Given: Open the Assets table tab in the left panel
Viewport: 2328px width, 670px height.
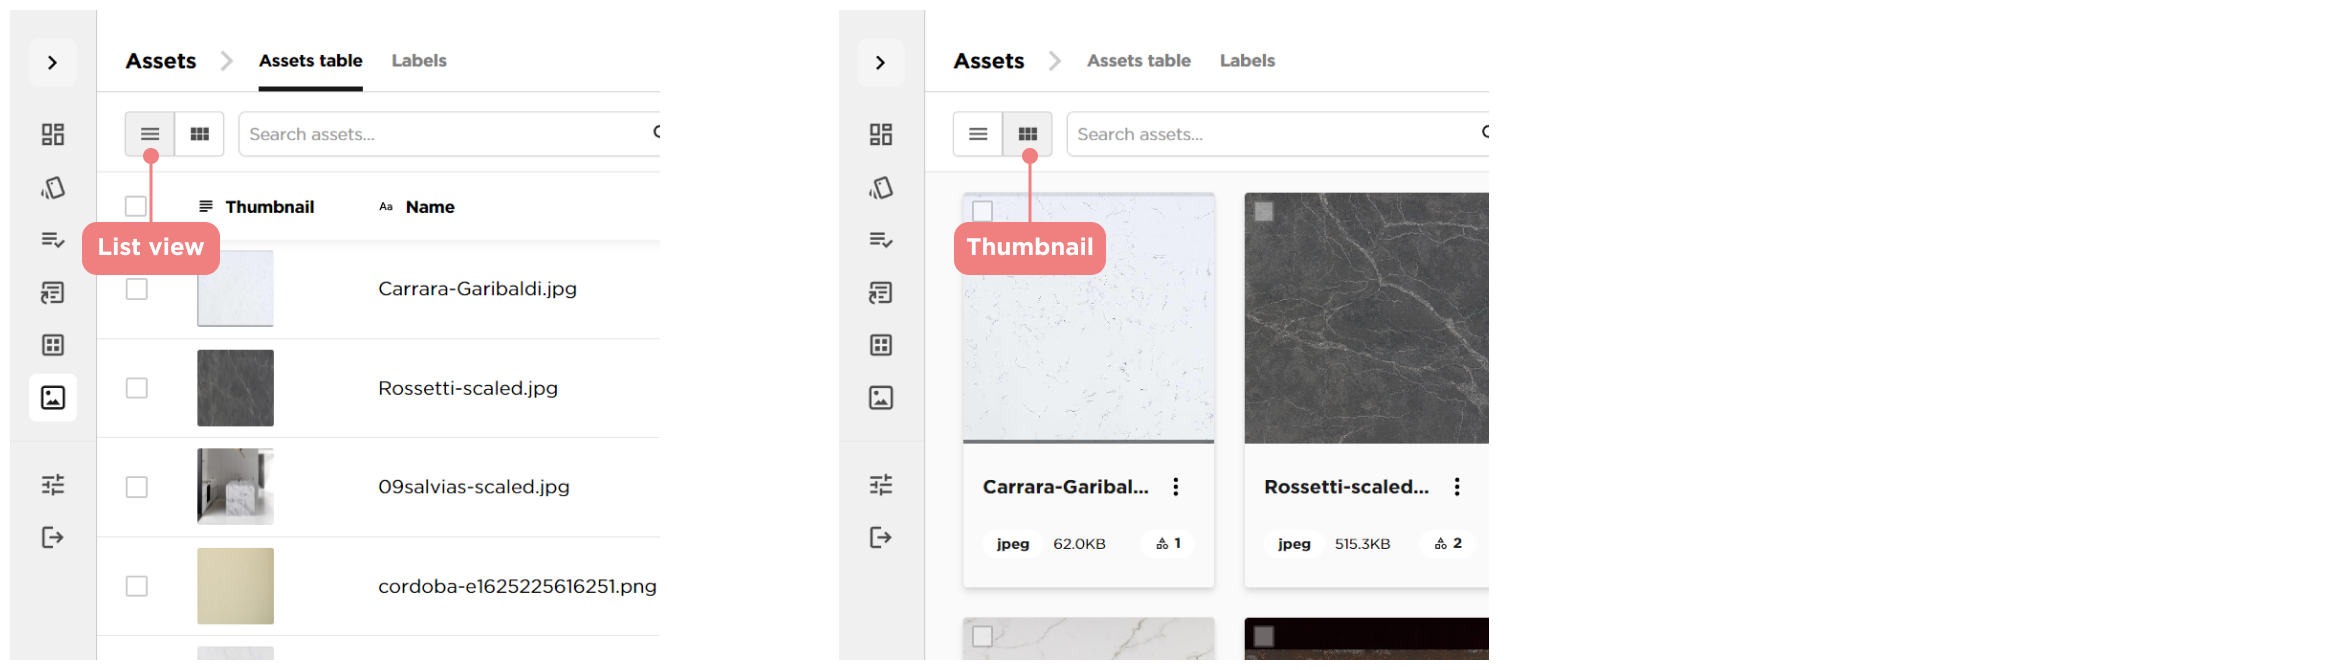Looking at the screenshot, I should pyautogui.click(x=311, y=61).
